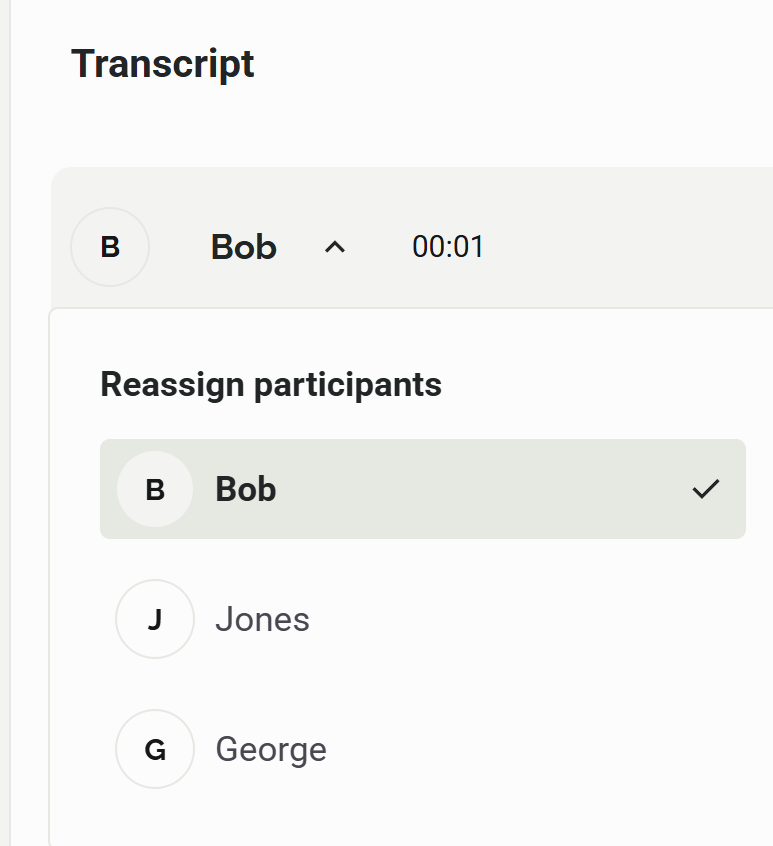Click the 'Reassign participants' section header
This screenshot has width=773, height=846.
pos(270,384)
